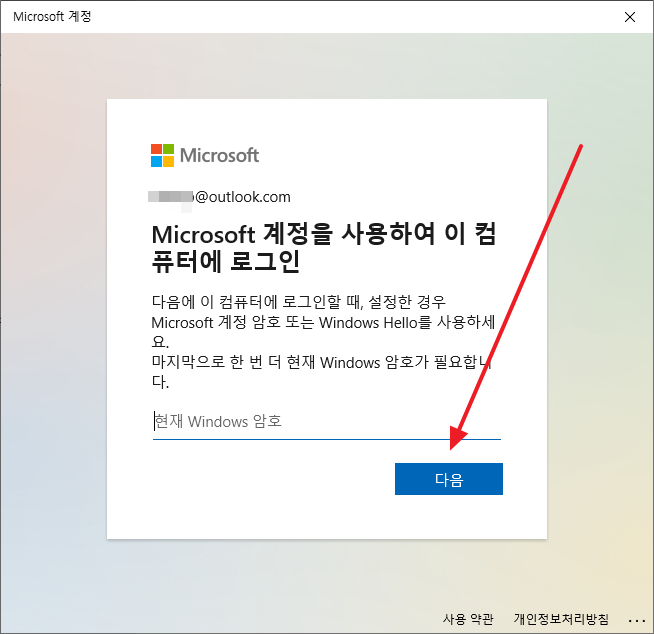The height and width of the screenshot is (634, 654).
Task: Click the '다음에 이 컴퓨터에 로그인할 때' paragraph
Action: [x=323, y=322]
